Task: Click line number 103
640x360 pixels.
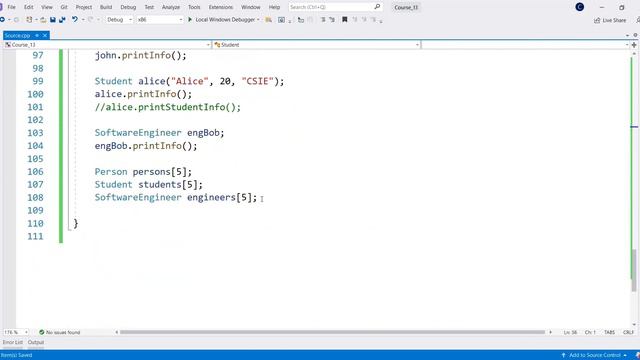Action: 35,133
